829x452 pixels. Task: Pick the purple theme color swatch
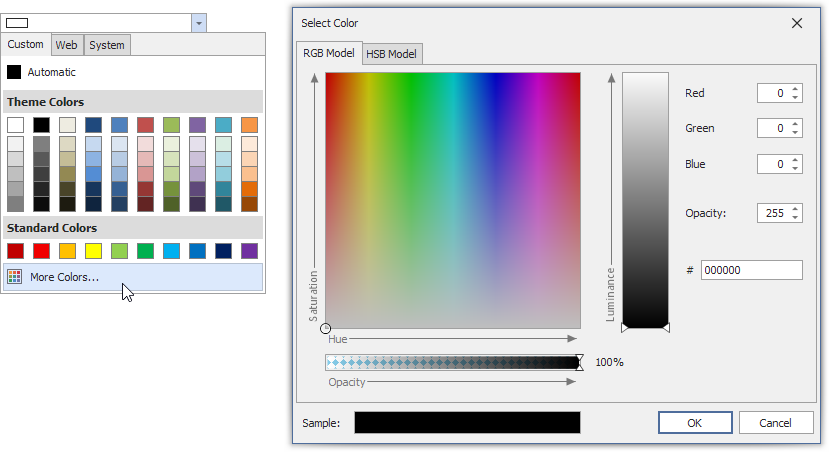197,125
